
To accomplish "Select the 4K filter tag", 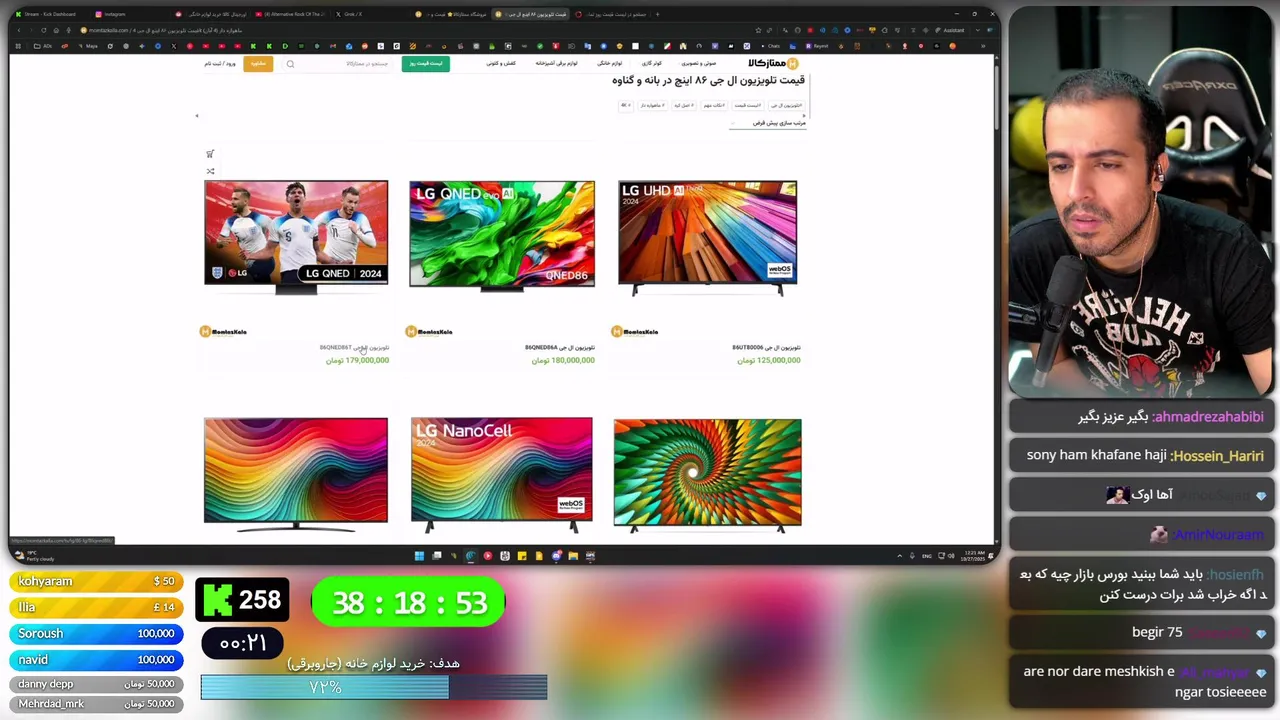I will 625,105.
